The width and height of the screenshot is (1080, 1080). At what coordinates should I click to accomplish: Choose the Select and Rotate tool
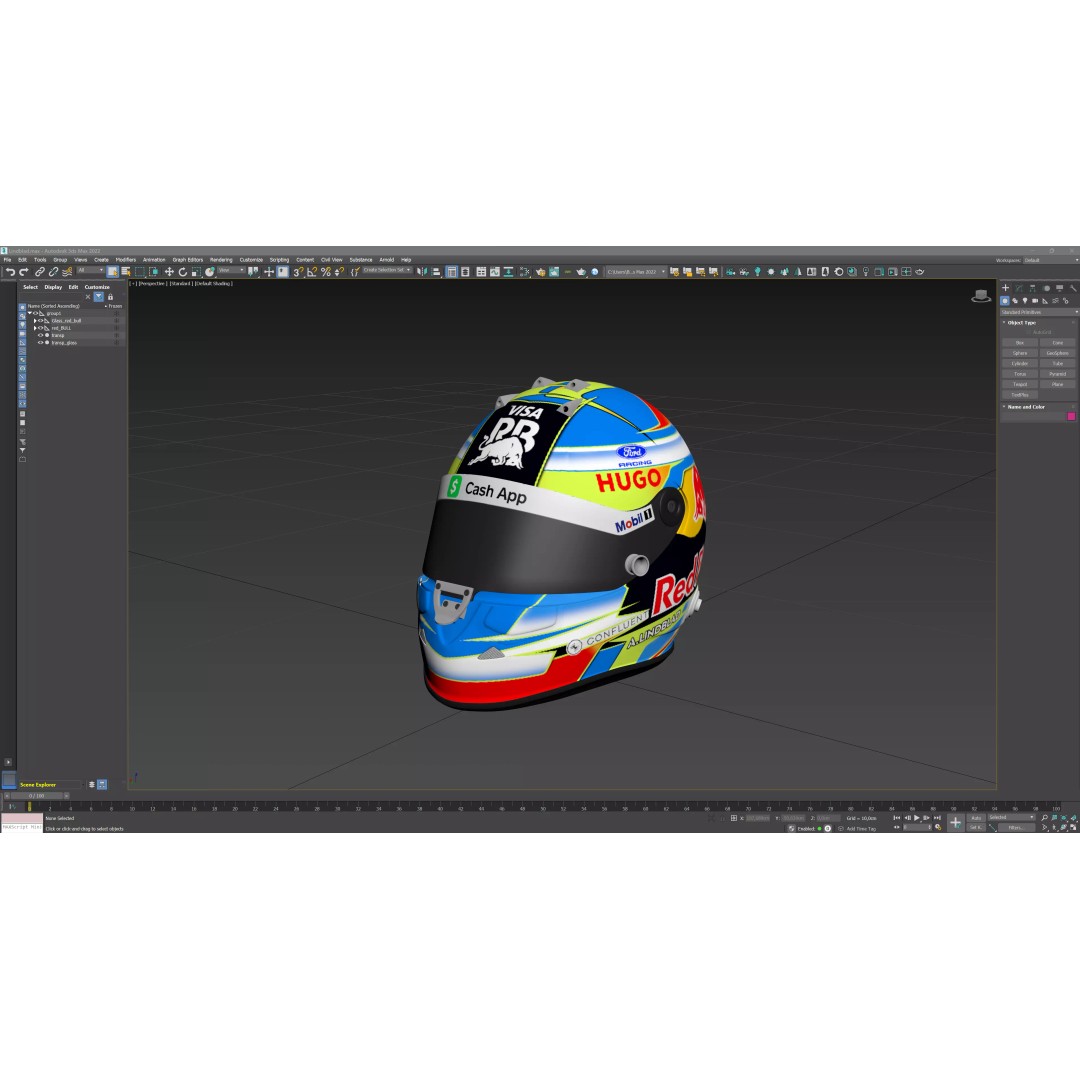pos(183,272)
